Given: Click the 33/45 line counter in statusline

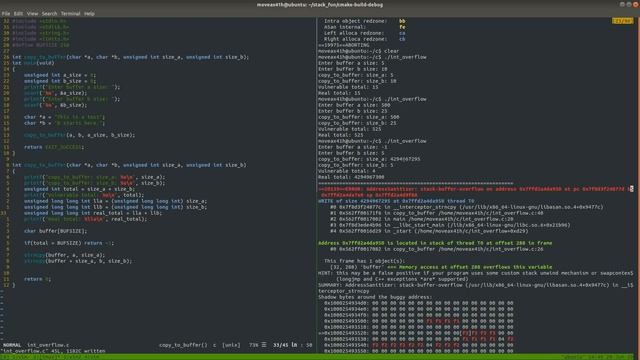Looking at the screenshot, I should tap(281, 345).
